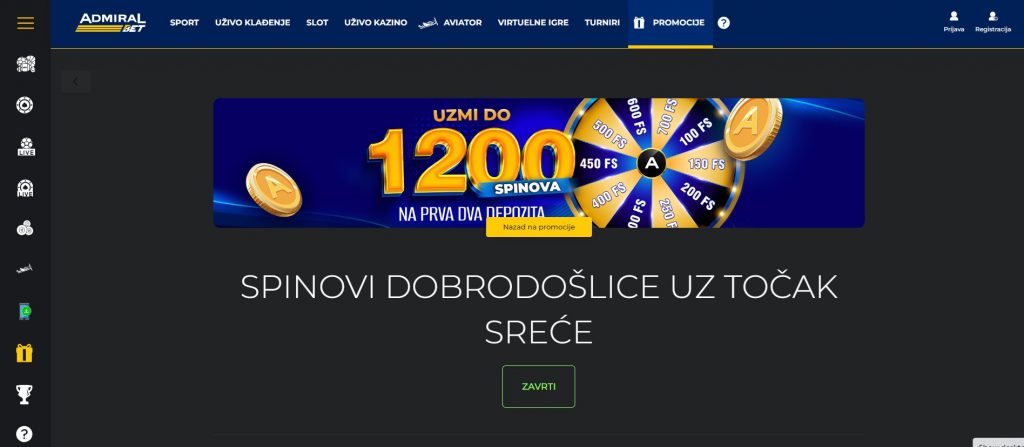Open the Prijava login icon
Image resolution: width=1024 pixels, height=447 pixels.
tap(953, 22)
